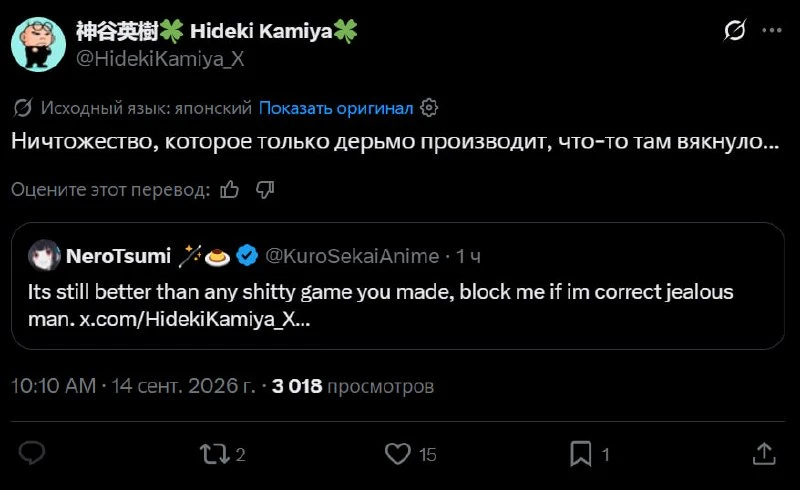Open the 10:10 AM timestamp link

click(54, 386)
